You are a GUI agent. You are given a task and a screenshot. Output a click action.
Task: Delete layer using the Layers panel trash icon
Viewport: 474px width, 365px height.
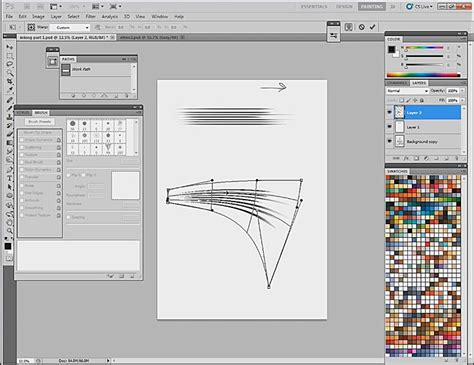click(456, 158)
